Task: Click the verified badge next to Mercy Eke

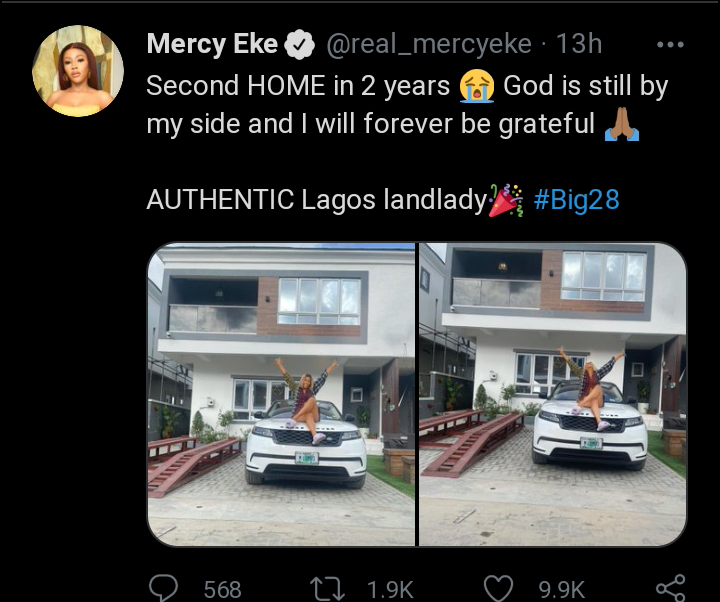Action: (299, 45)
